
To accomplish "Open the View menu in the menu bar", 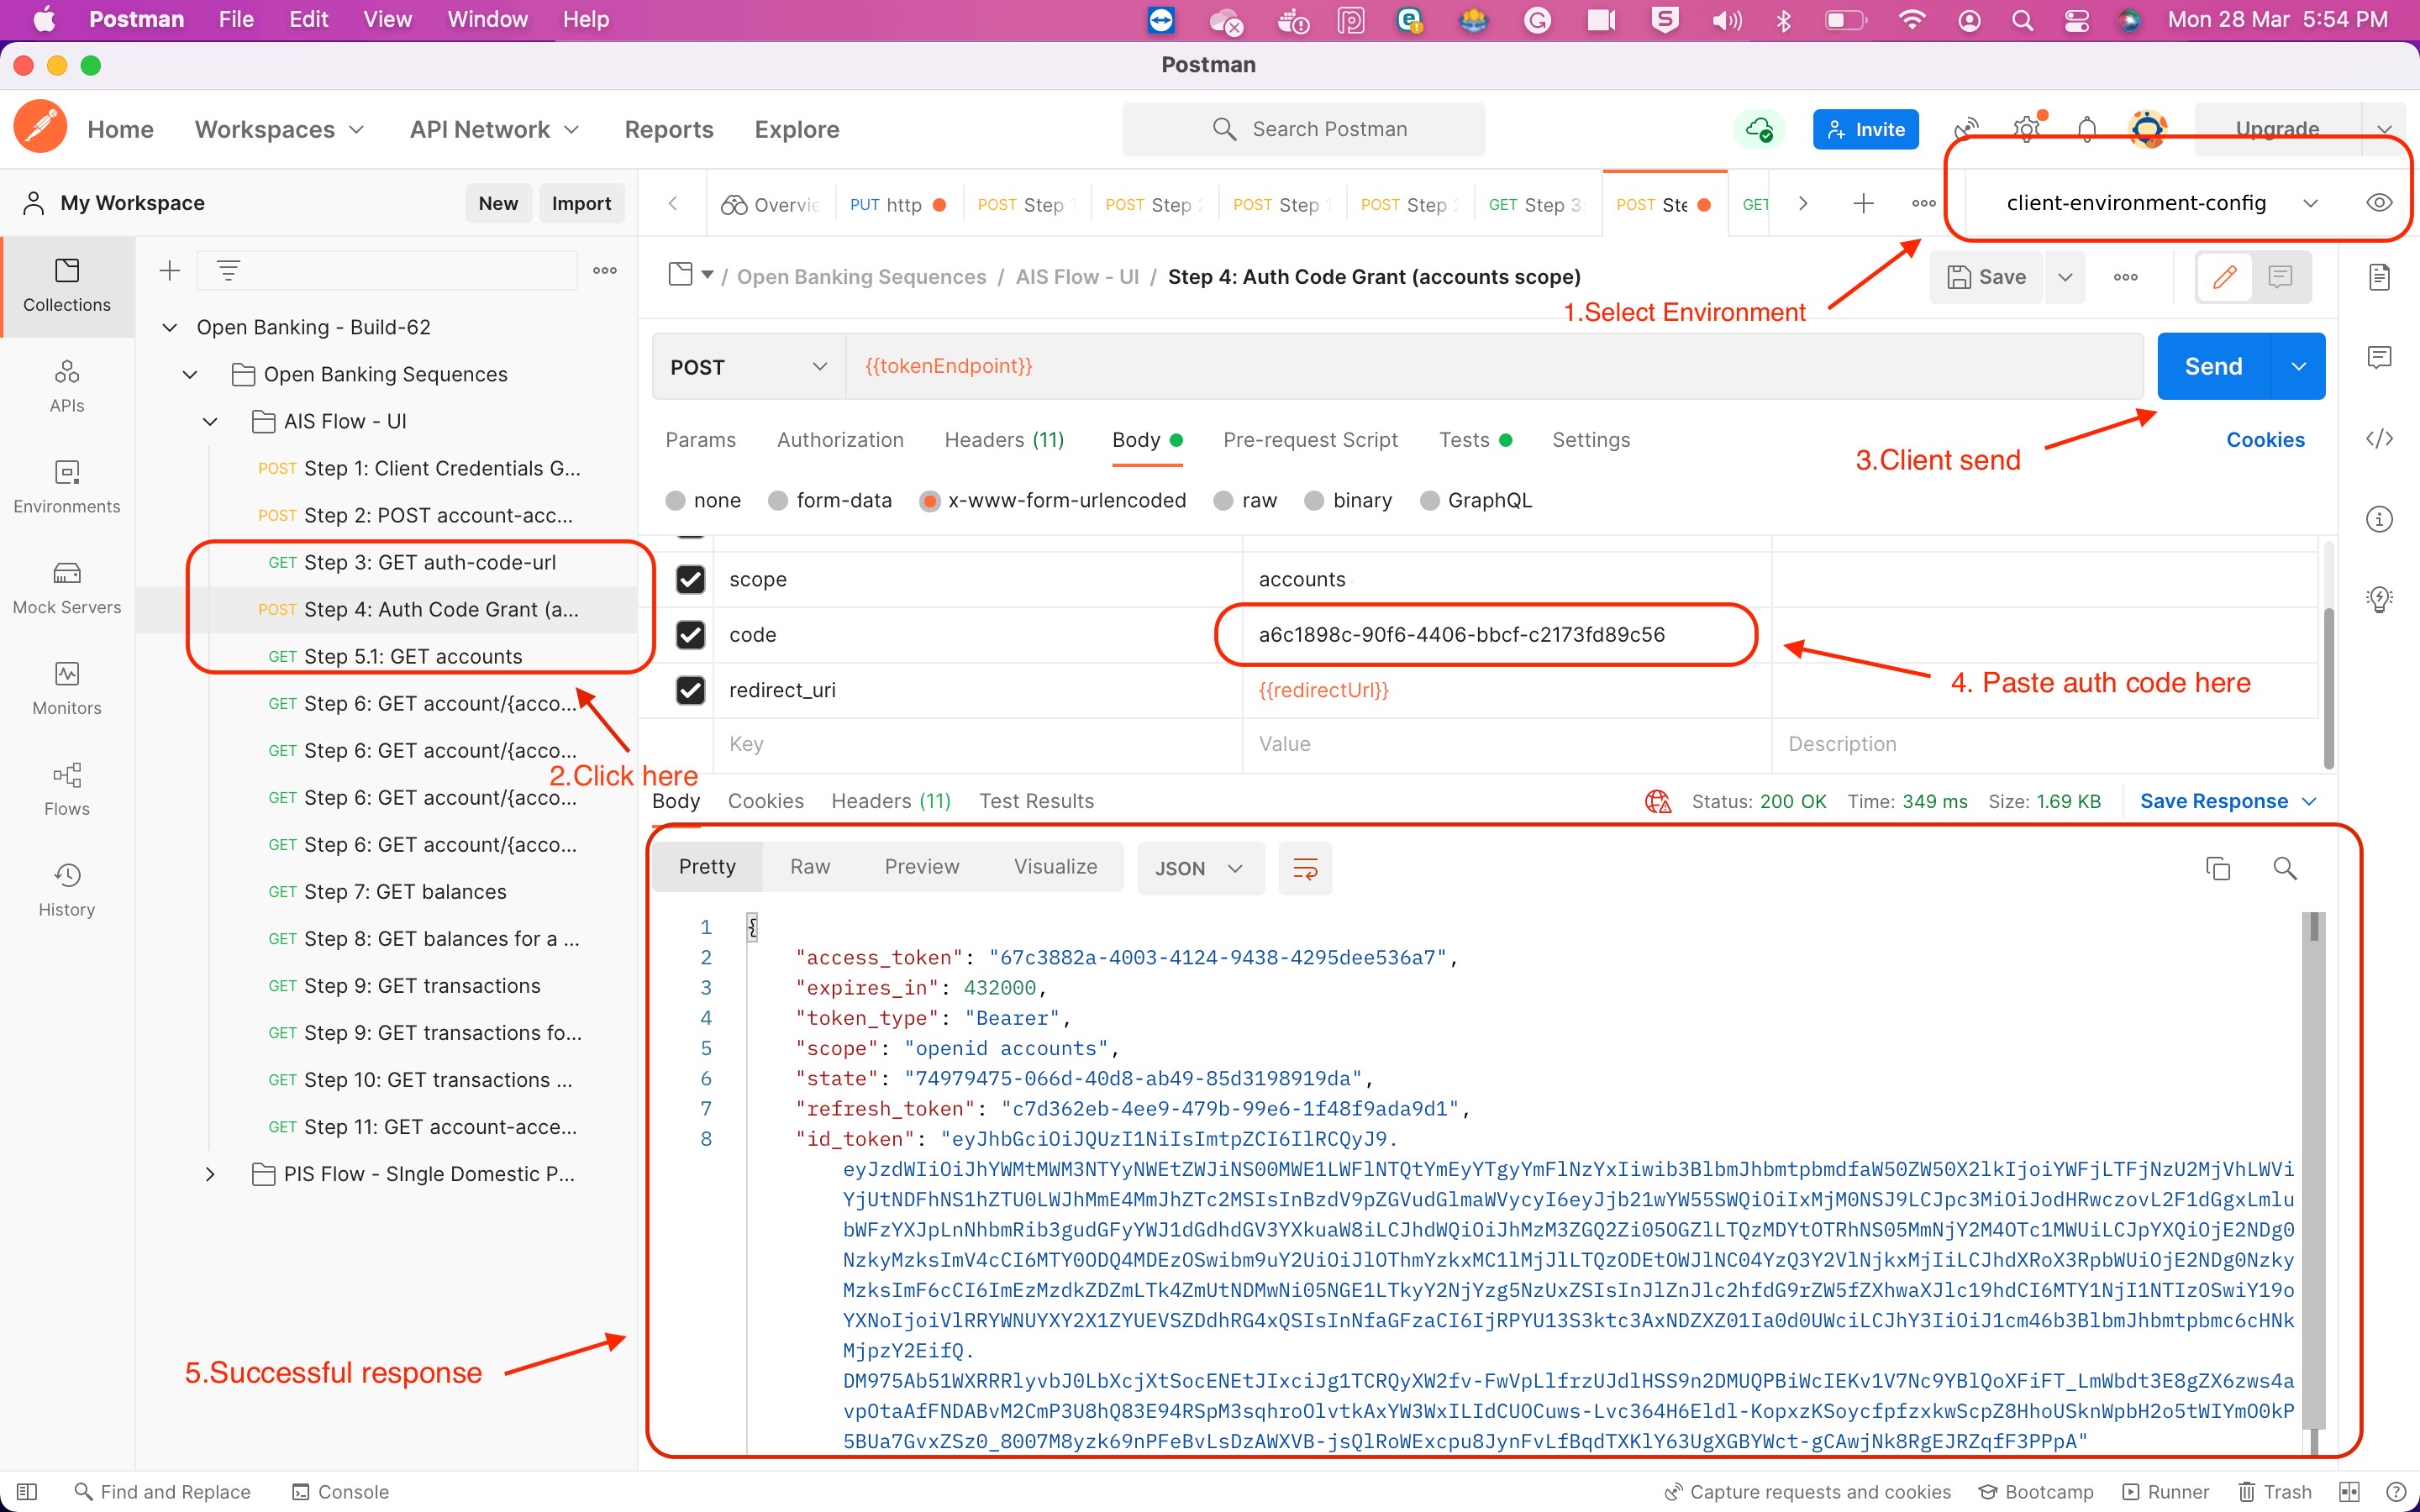I will [387, 19].
